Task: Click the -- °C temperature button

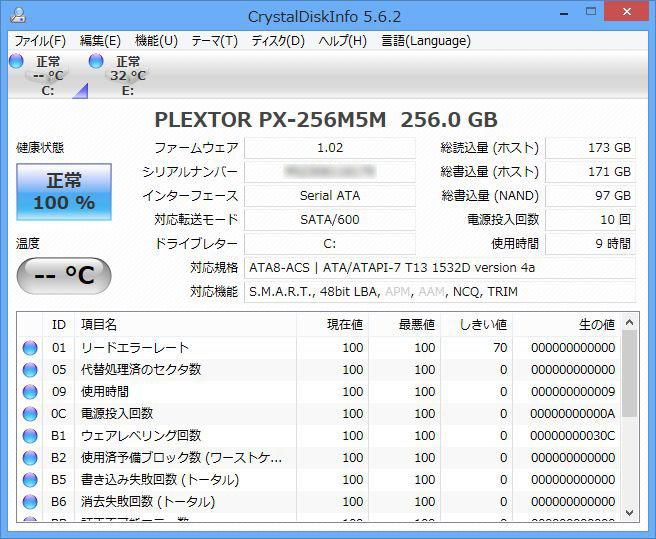Action: (64, 276)
